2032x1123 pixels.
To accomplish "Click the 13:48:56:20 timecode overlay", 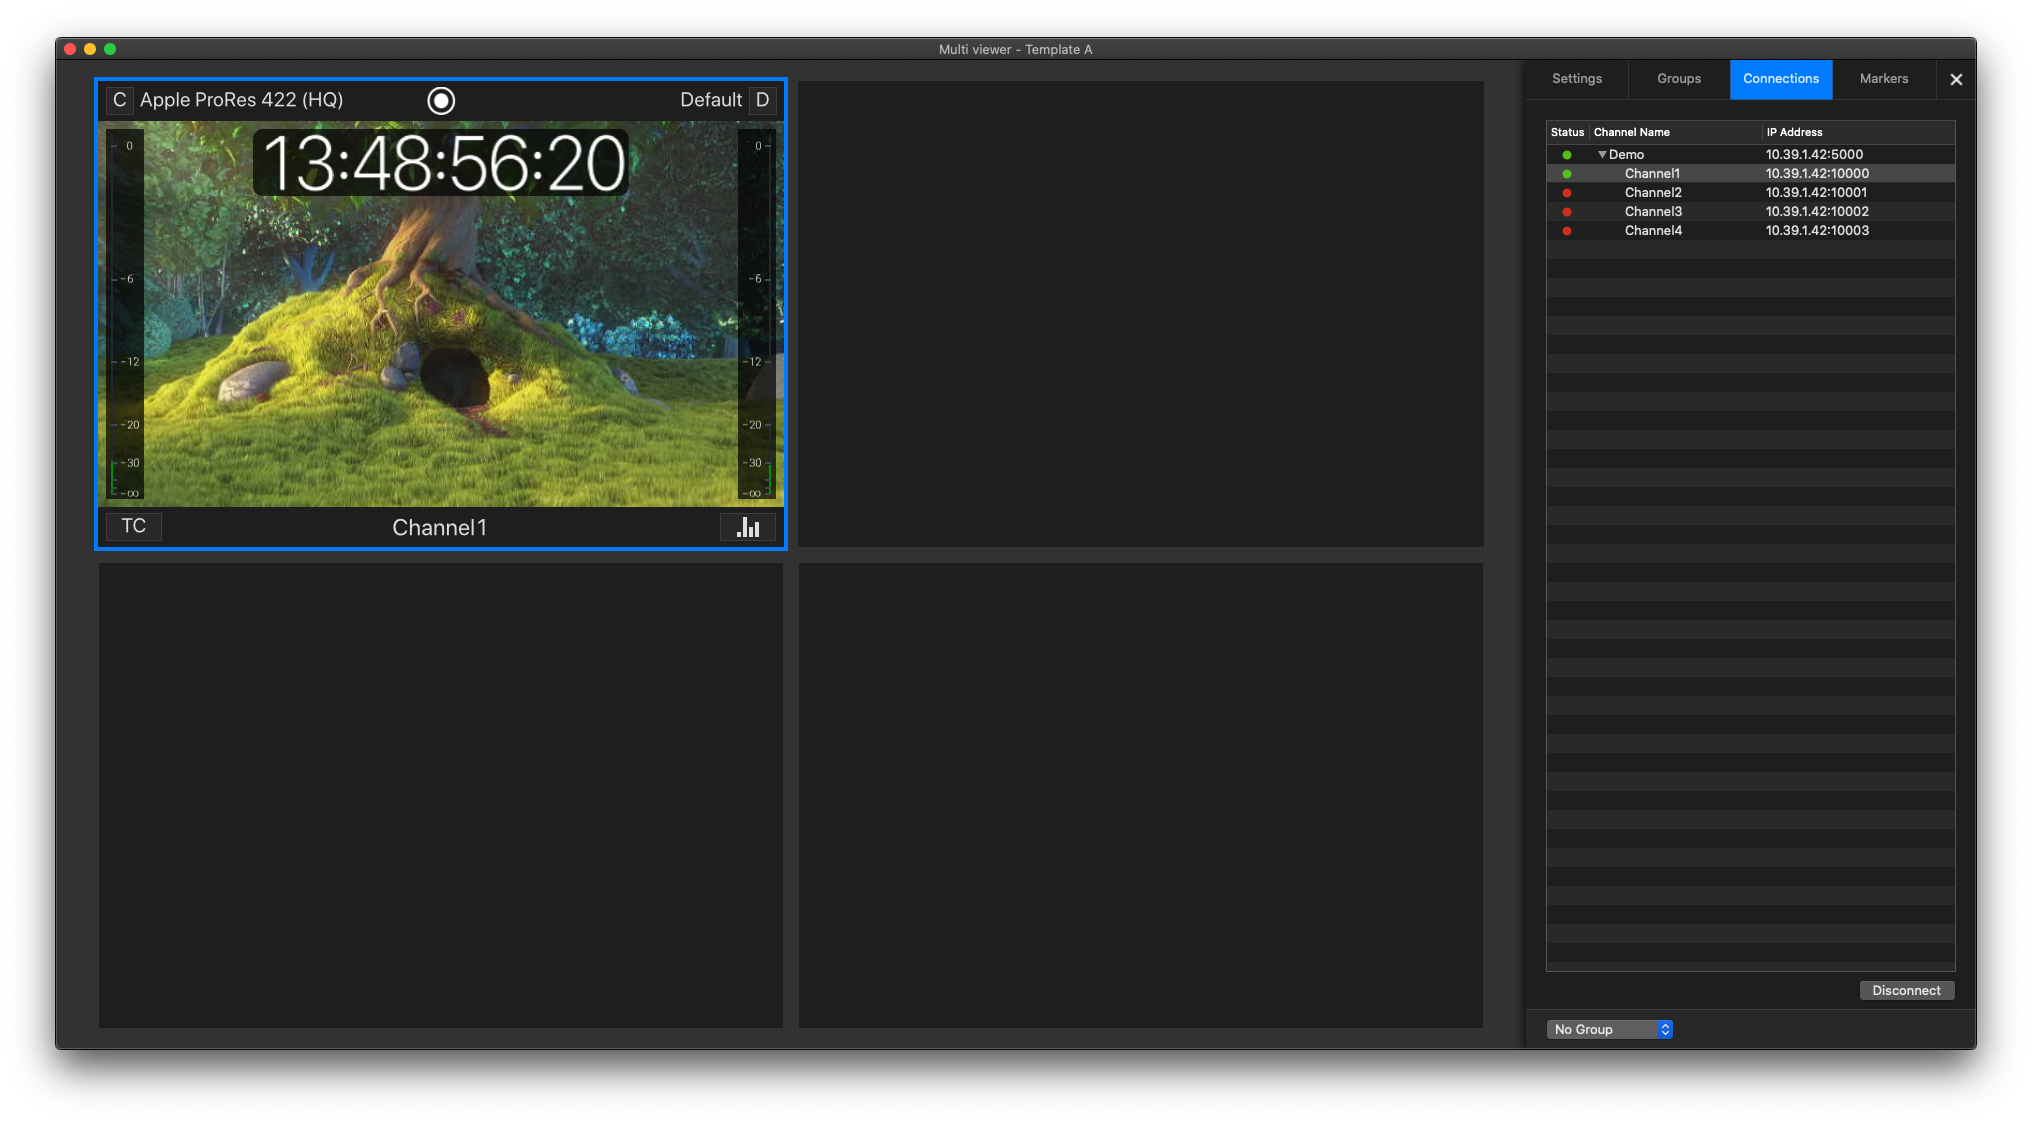I will 441,163.
